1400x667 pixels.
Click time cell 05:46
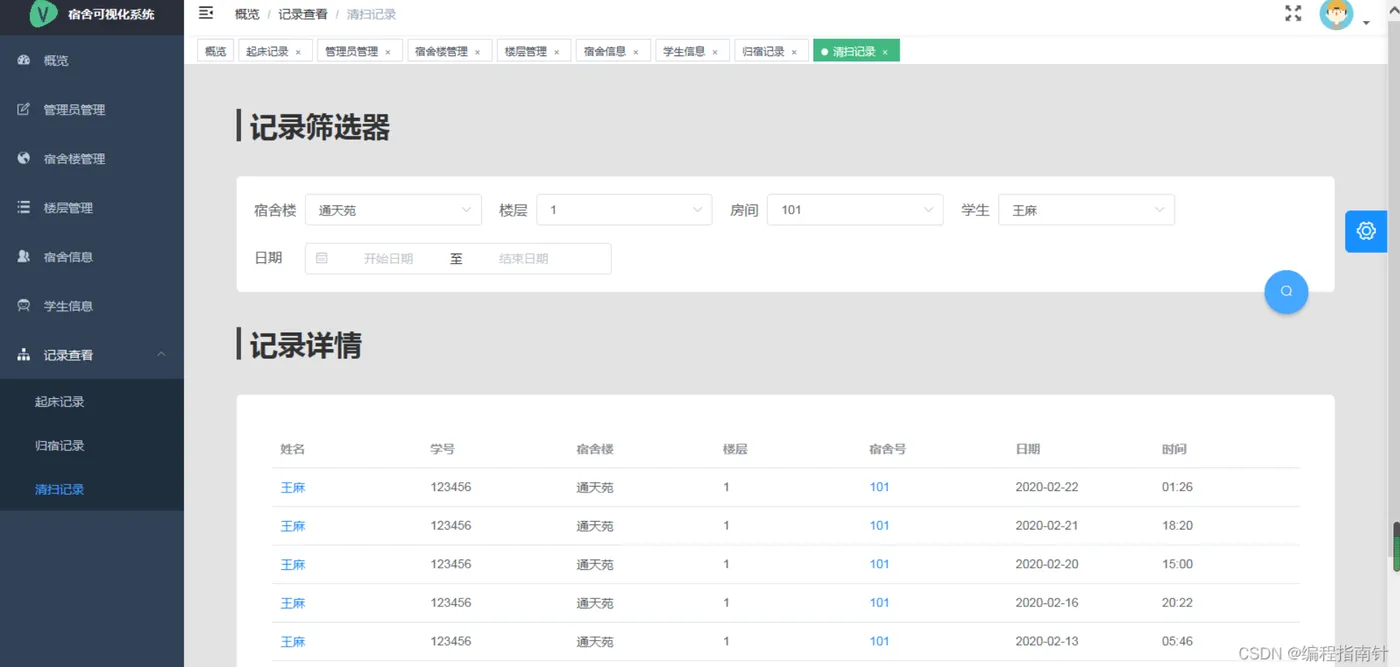1177,642
